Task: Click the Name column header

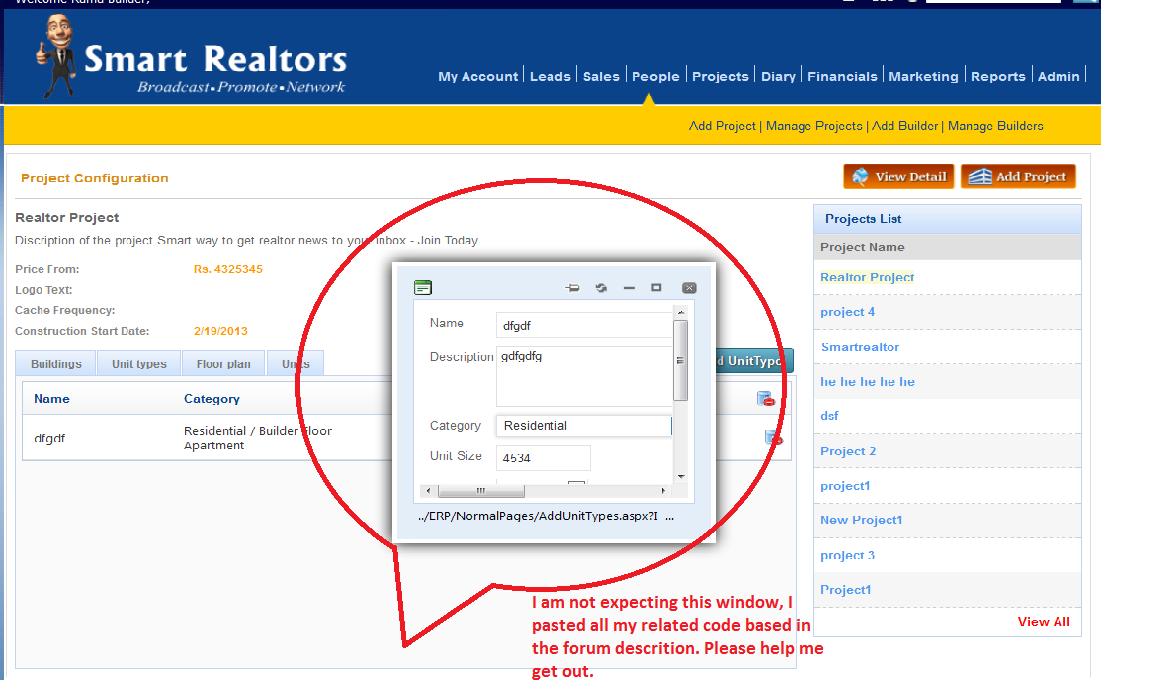Action: pos(51,399)
